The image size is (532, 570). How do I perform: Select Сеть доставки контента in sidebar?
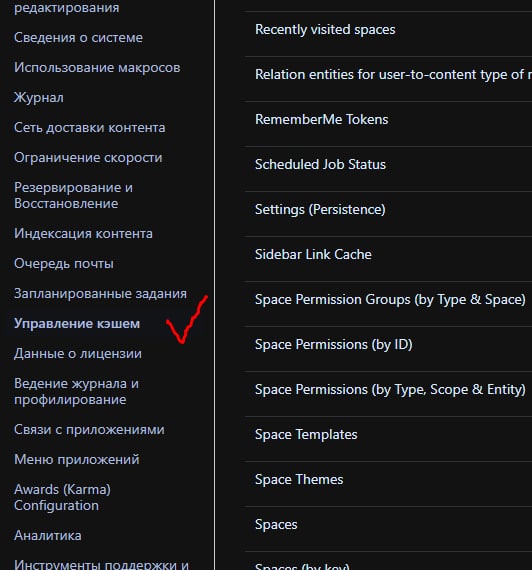pyautogui.click(x=89, y=128)
